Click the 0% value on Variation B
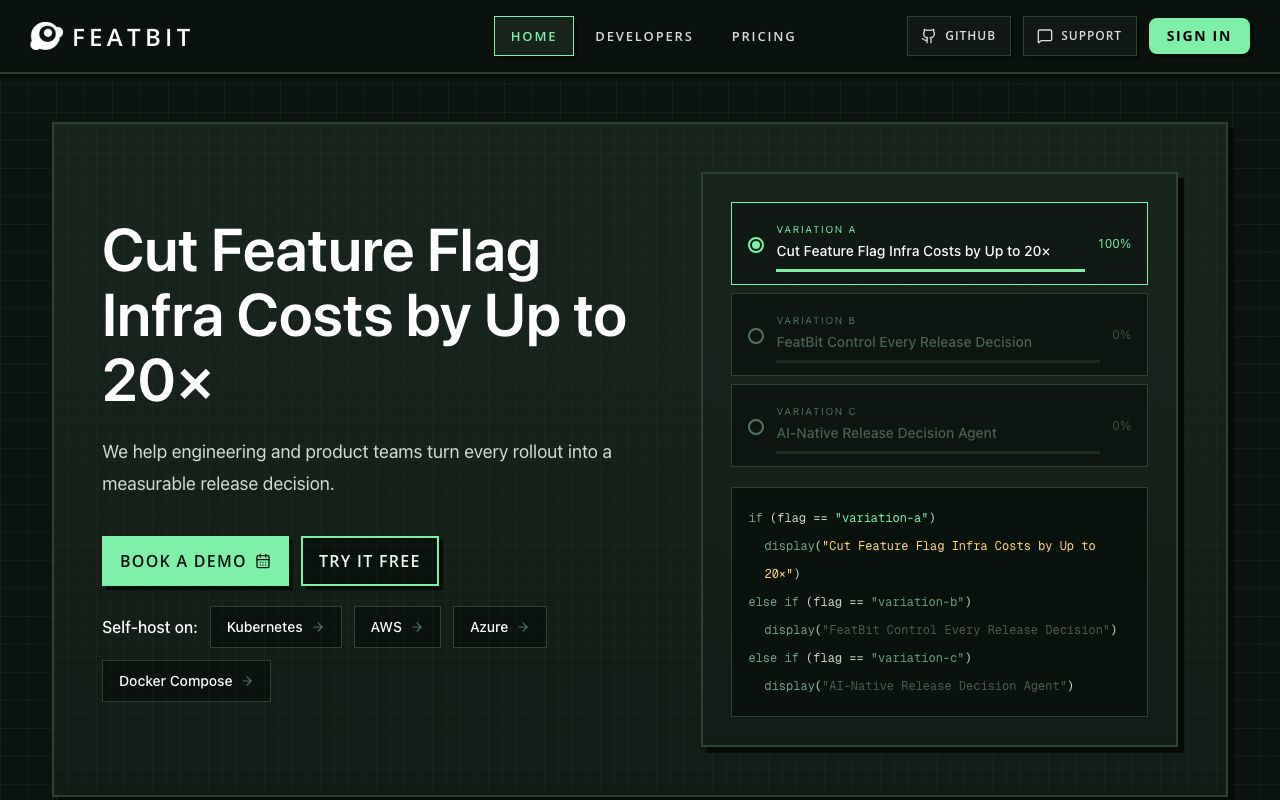 [1122, 335]
